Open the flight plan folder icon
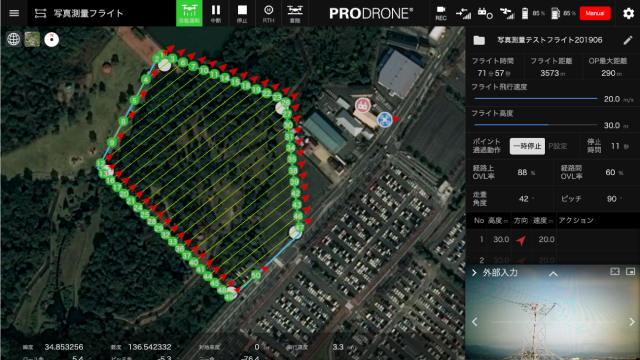 click(479, 40)
